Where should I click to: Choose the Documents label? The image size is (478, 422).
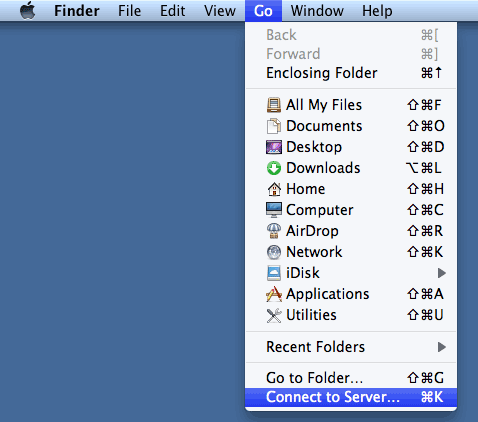pyautogui.click(x=324, y=126)
